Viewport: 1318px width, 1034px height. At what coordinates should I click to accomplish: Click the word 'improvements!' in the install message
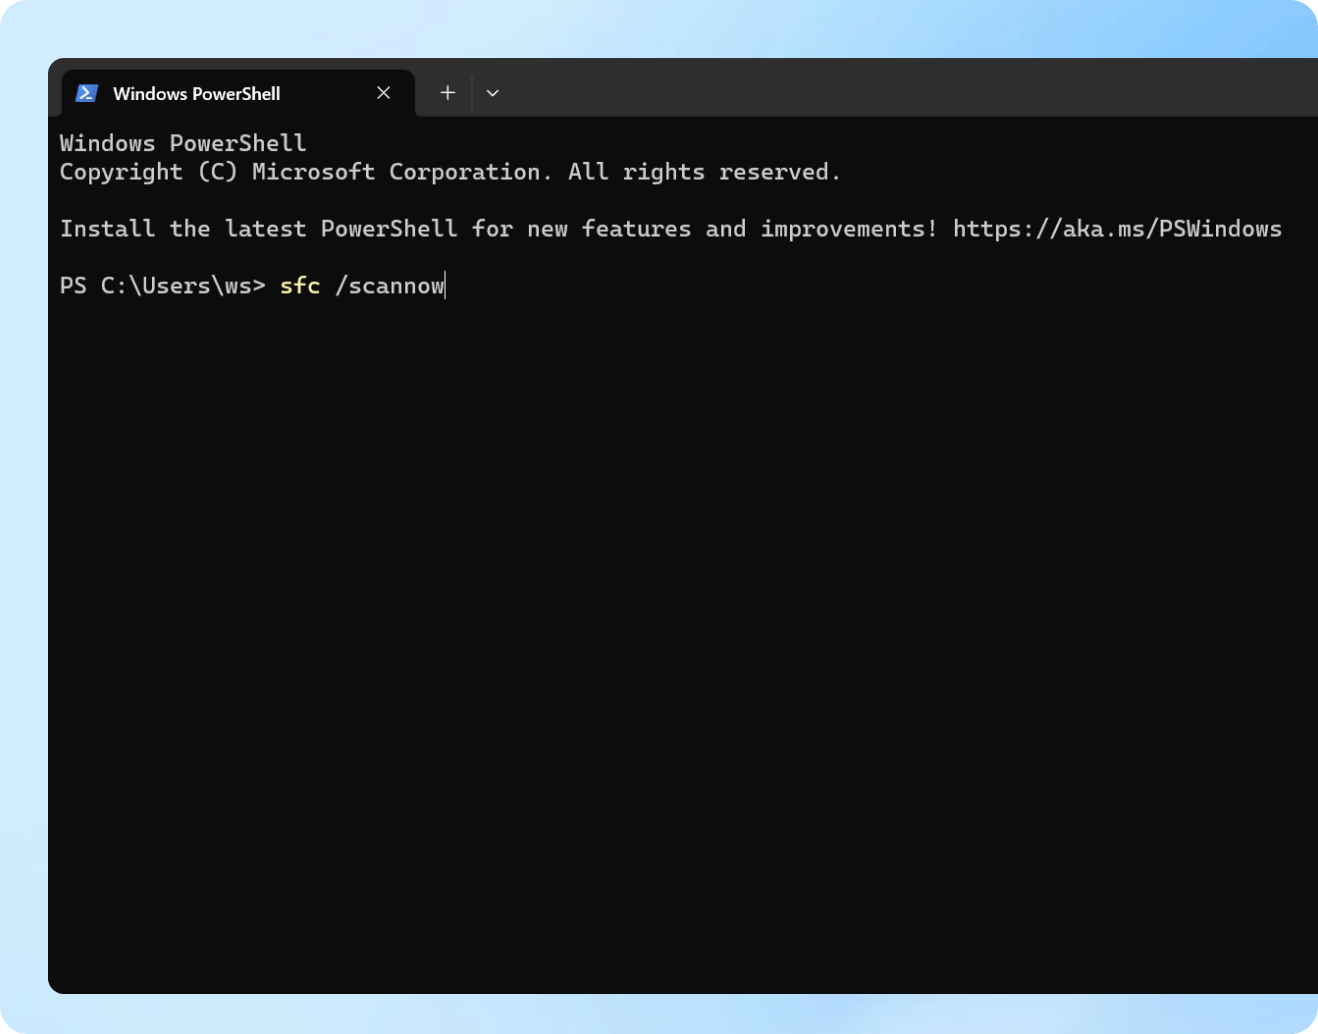click(x=849, y=229)
